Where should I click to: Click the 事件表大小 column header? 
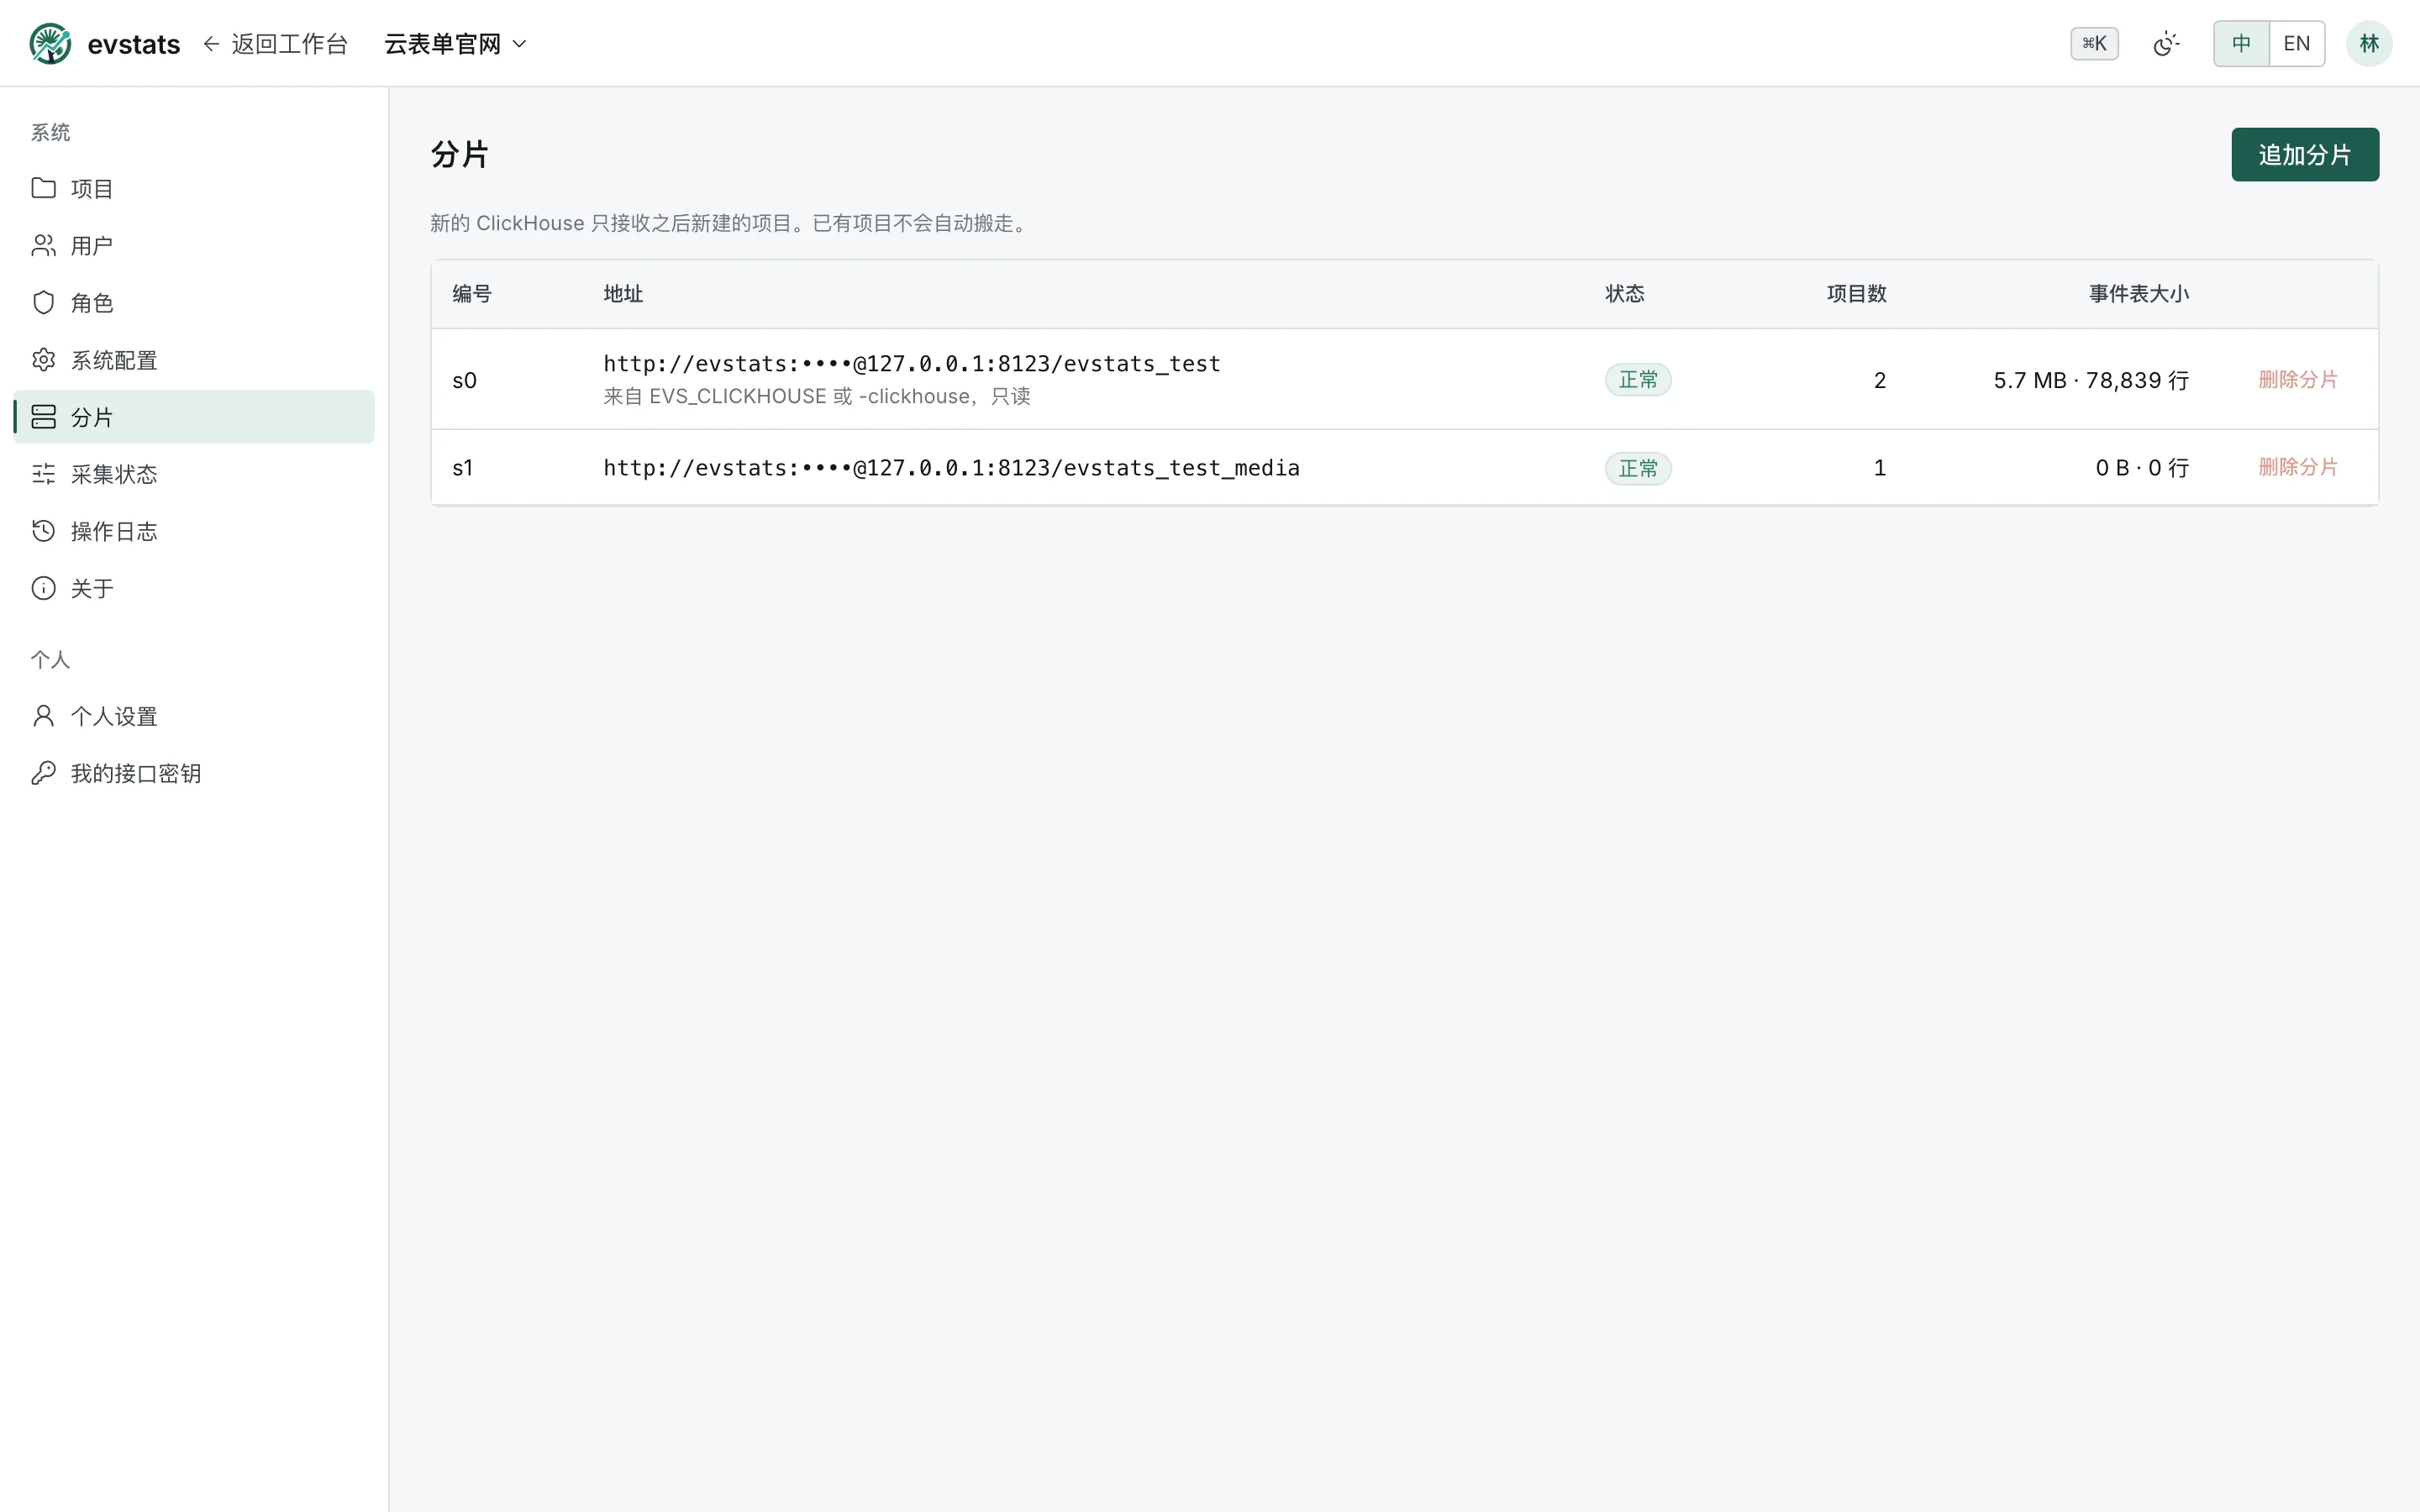[2138, 293]
